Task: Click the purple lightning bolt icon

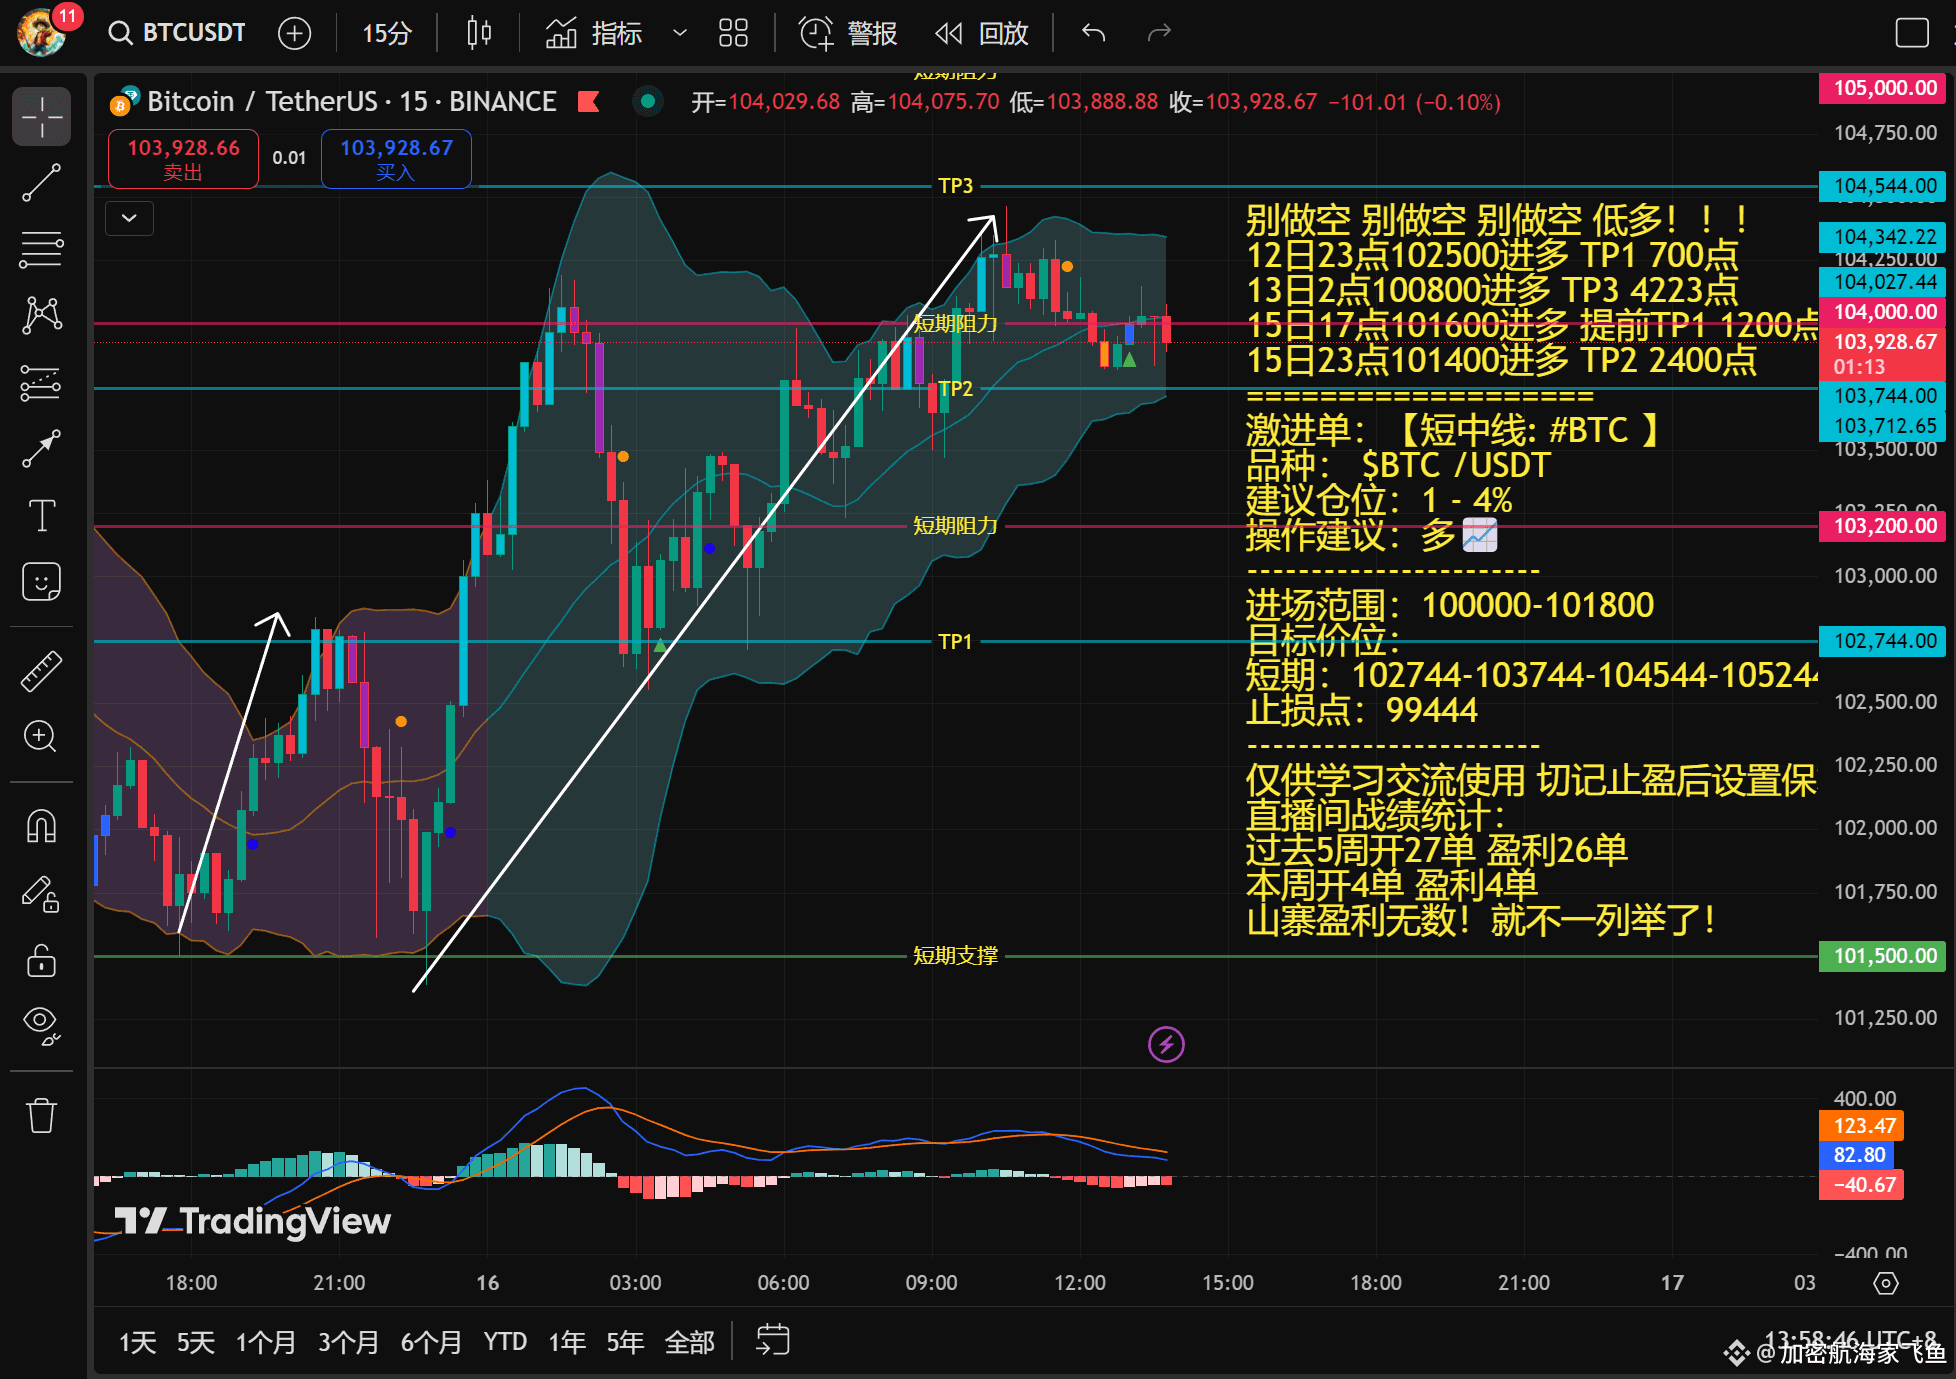Action: point(1166,1045)
